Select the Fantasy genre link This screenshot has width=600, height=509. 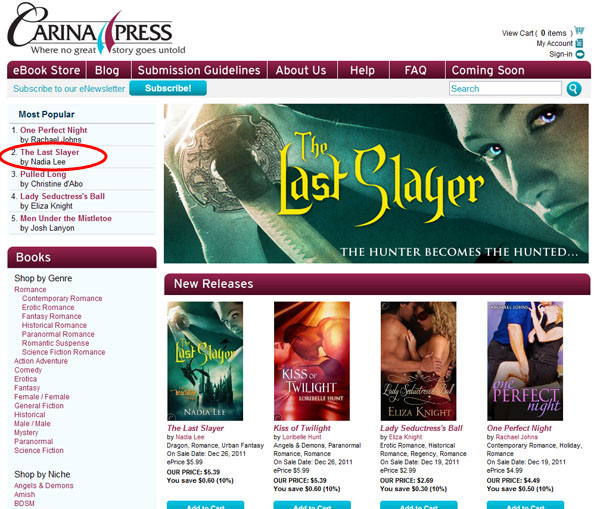pos(27,388)
